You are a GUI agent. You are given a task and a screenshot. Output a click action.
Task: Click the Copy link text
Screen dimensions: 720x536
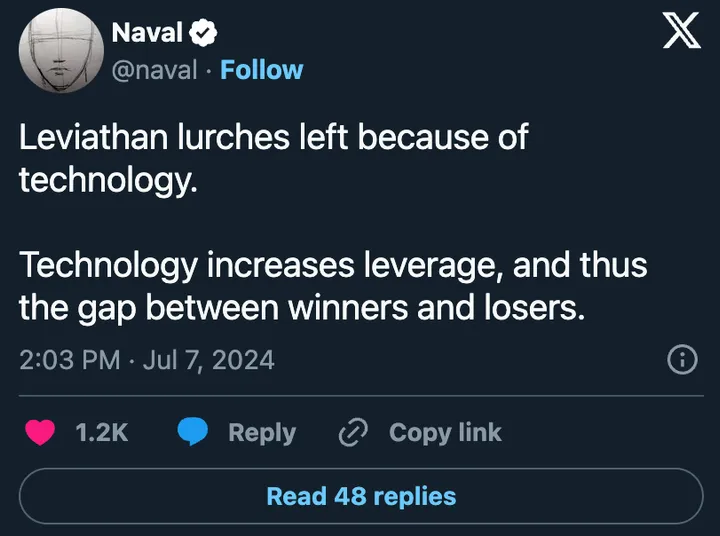[x=445, y=432]
